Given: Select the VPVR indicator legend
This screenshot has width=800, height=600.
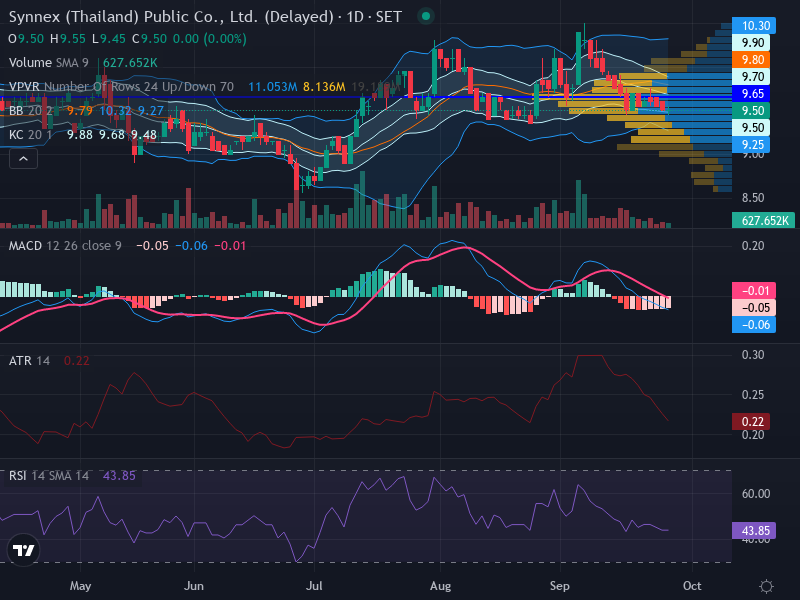Looking at the screenshot, I should pyautogui.click(x=121, y=87).
